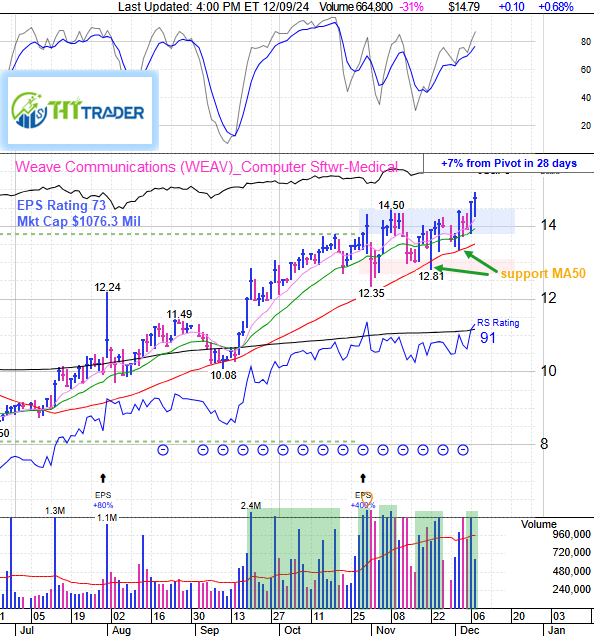Click the 480,000 volume axis label
Viewport: 594px width, 636px height.
pyautogui.click(x=571, y=571)
